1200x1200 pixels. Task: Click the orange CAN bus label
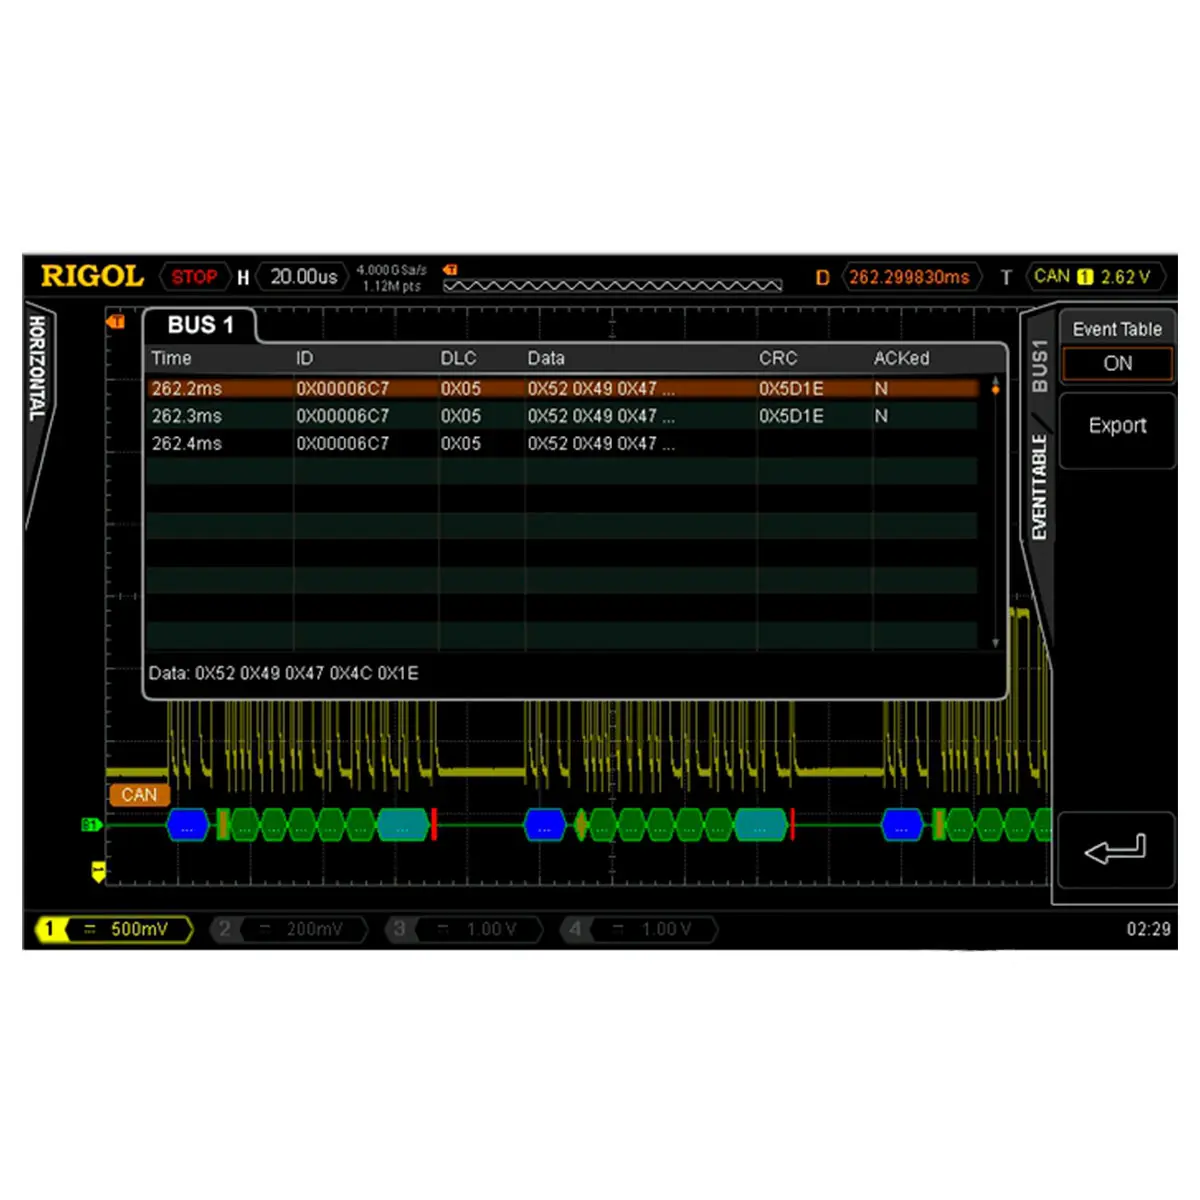click(139, 795)
